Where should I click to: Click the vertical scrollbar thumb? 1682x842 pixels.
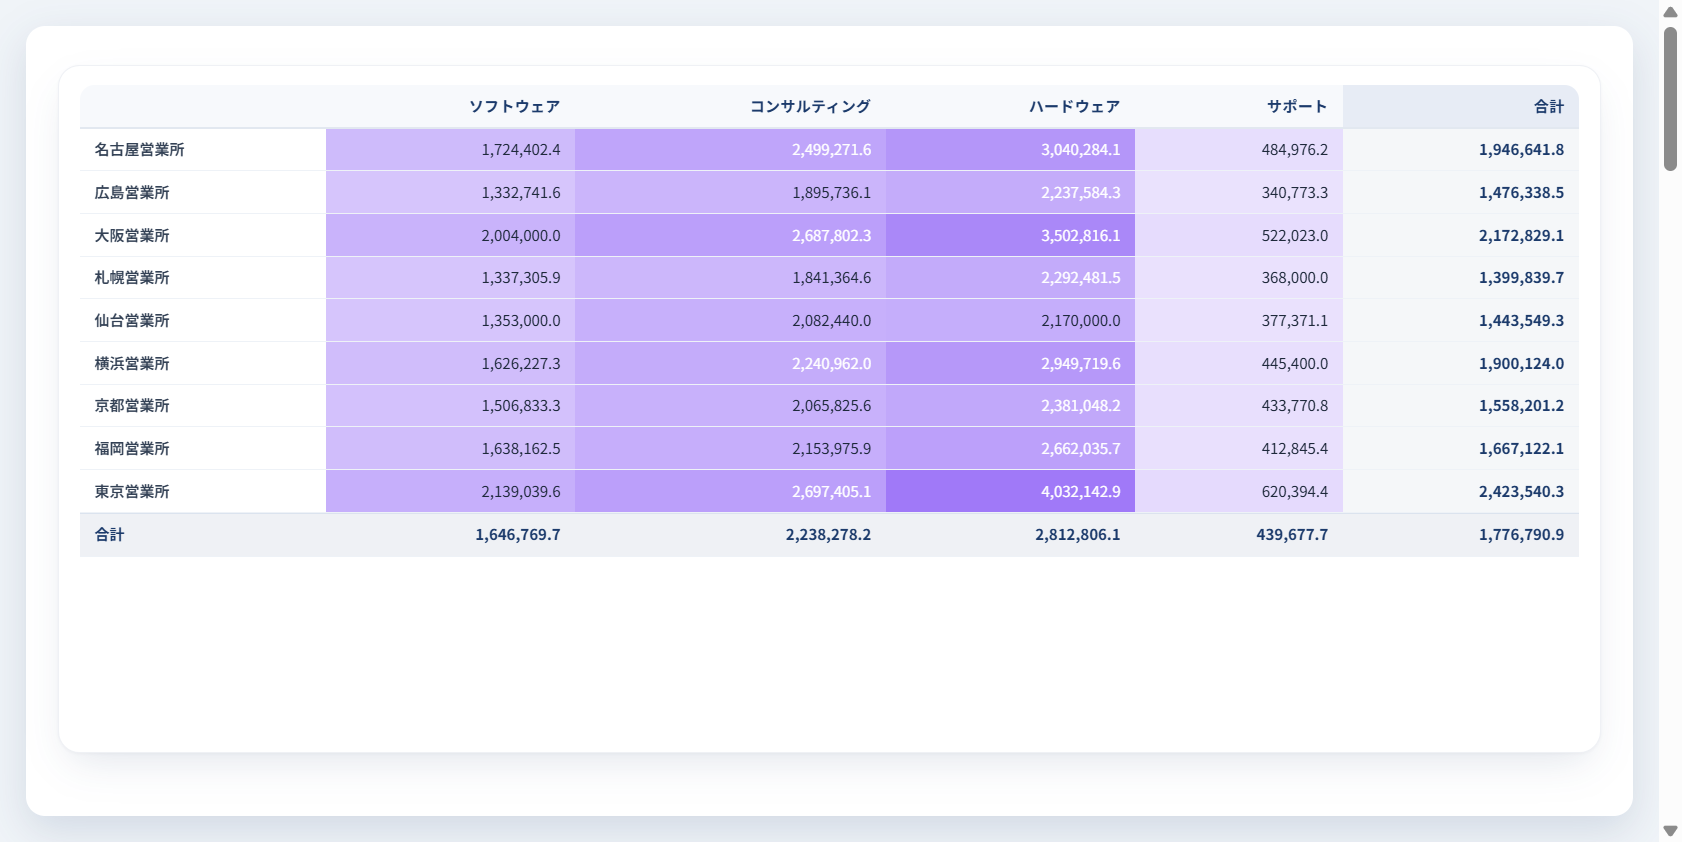point(1670,99)
